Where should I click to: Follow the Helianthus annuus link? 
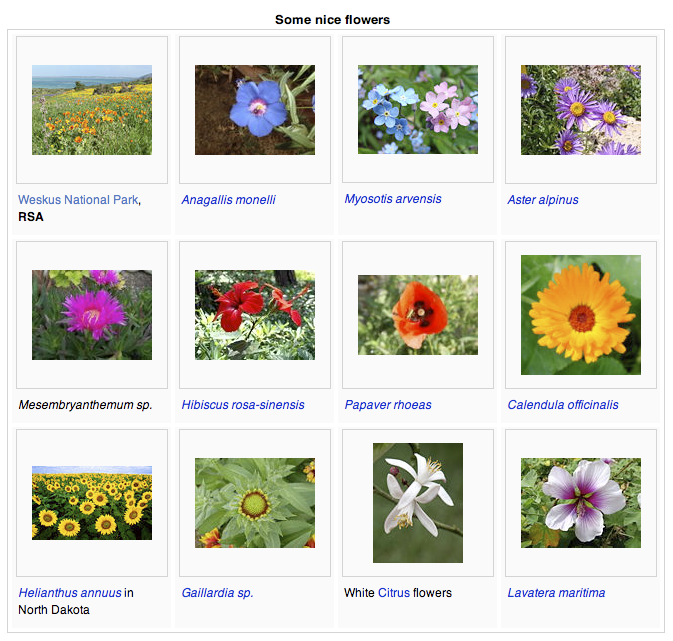(70, 593)
